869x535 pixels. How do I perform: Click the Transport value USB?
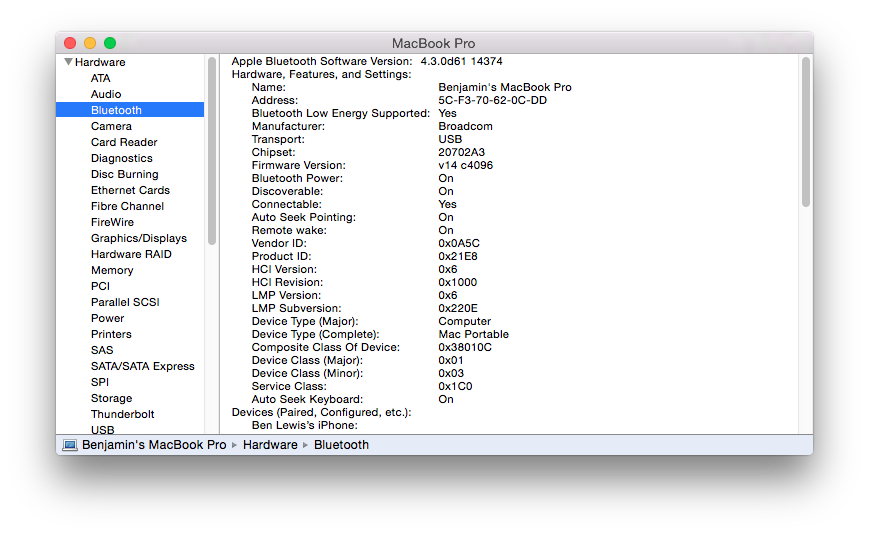450,139
